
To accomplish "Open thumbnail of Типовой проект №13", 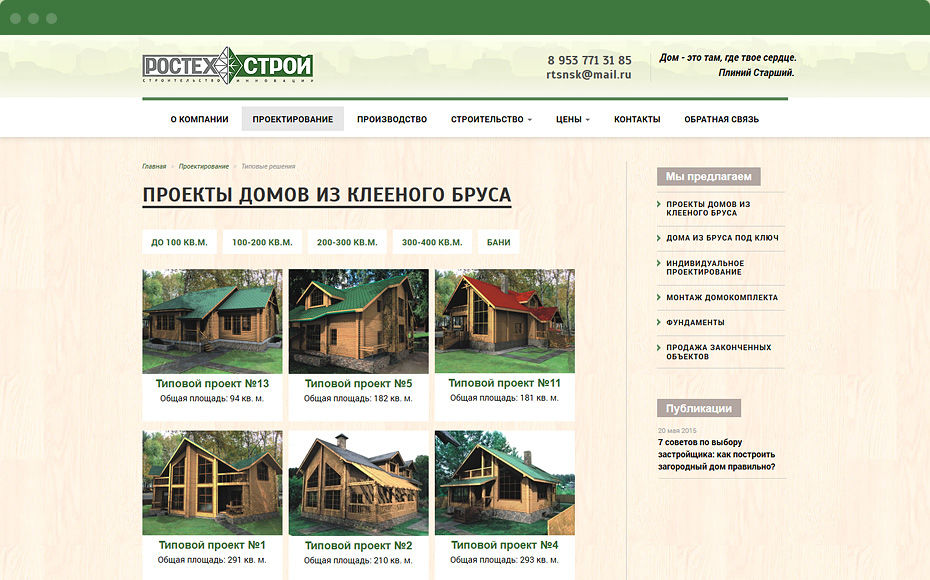I will [x=212, y=320].
